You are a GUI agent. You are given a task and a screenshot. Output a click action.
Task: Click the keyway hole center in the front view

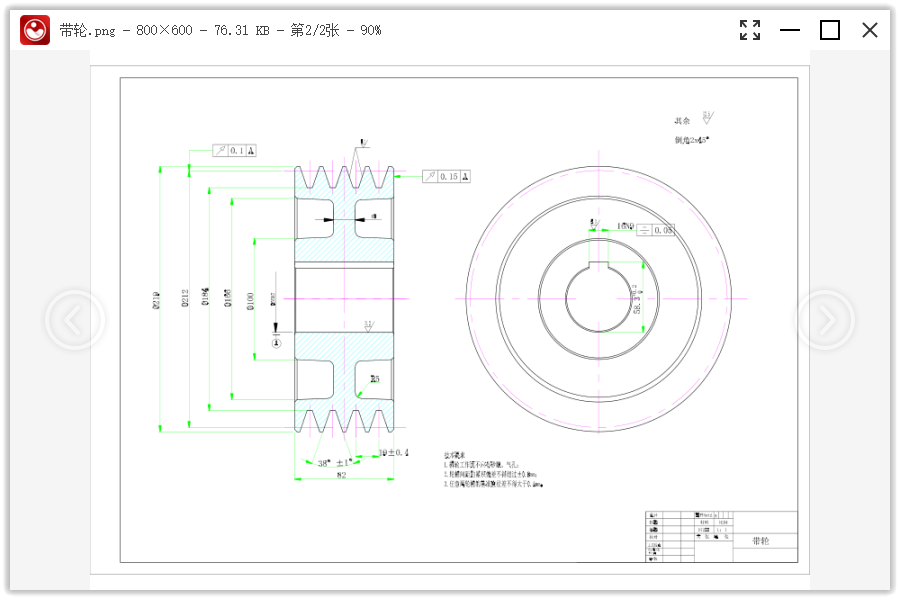tap(598, 298)
